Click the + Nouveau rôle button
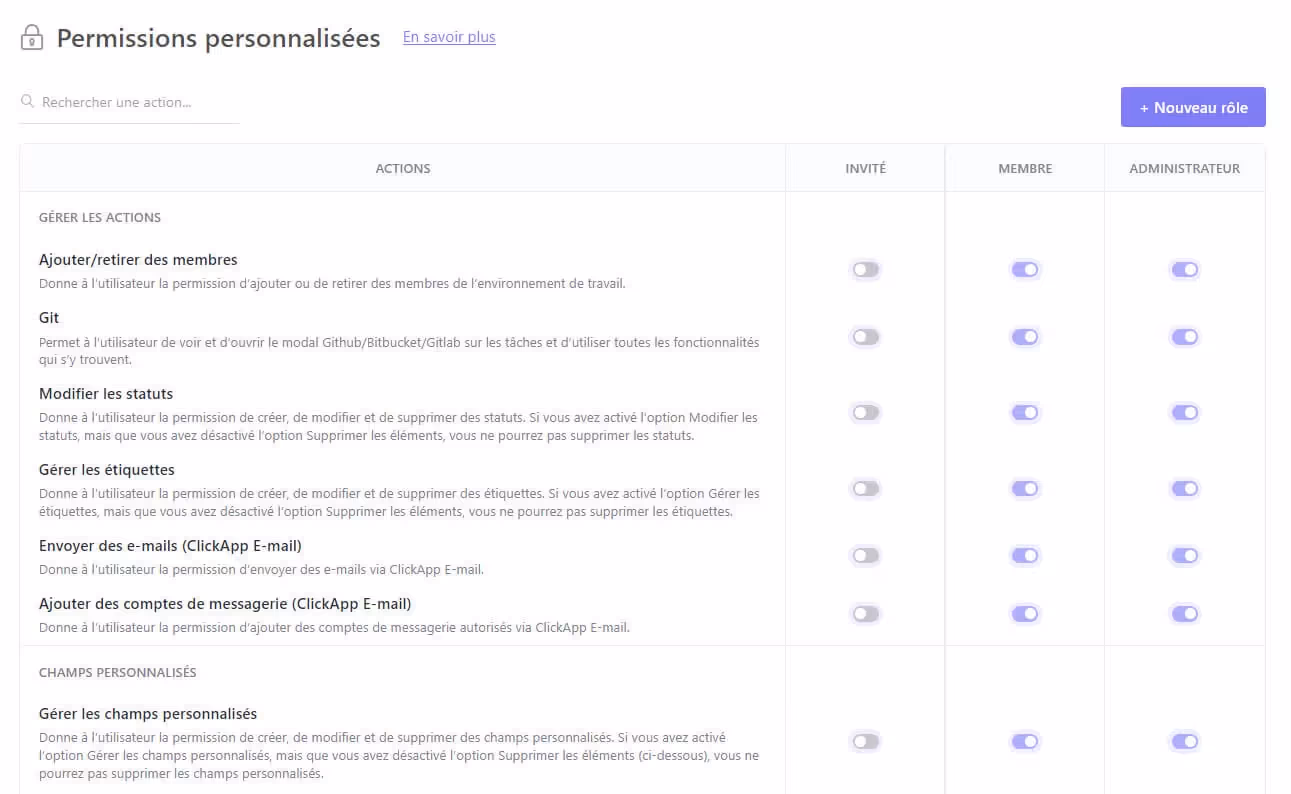The height and width of the screenshot is (794, 1291). pyautogui.click(x=1193, y=107)
